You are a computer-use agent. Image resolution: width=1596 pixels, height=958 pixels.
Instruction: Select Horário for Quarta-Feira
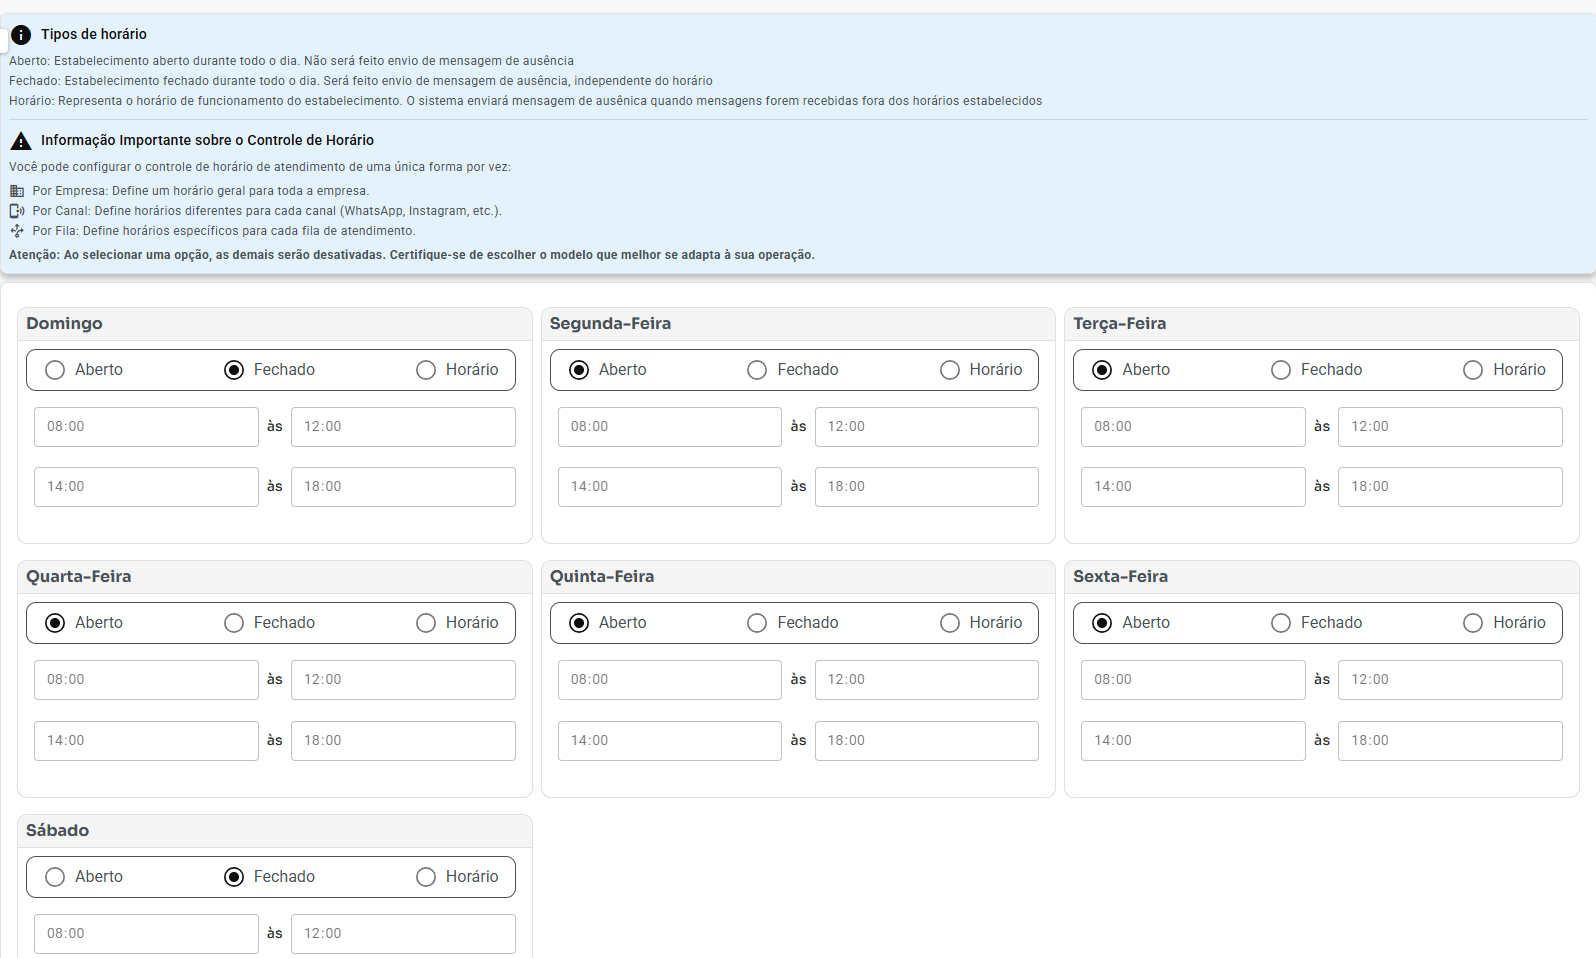coord(426,623)
